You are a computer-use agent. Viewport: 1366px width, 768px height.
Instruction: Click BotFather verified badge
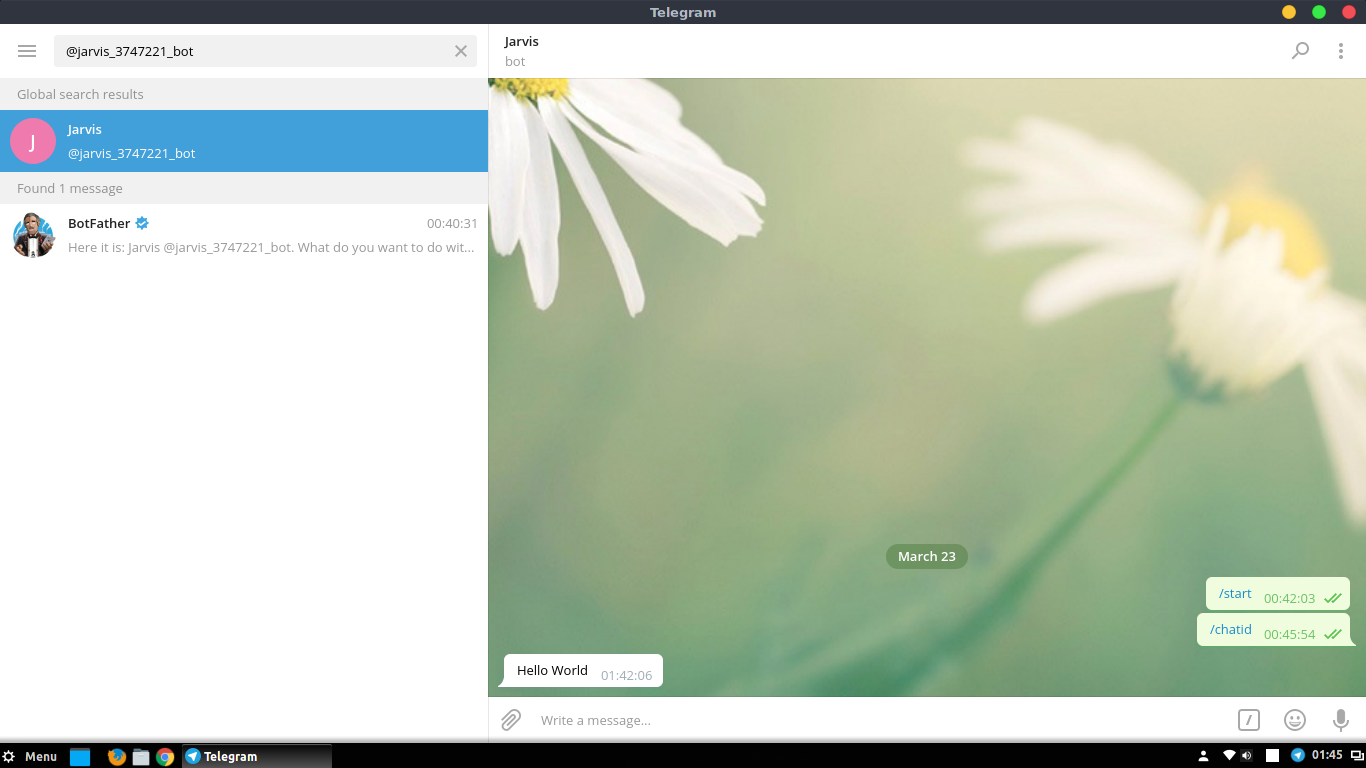(142, 223)
